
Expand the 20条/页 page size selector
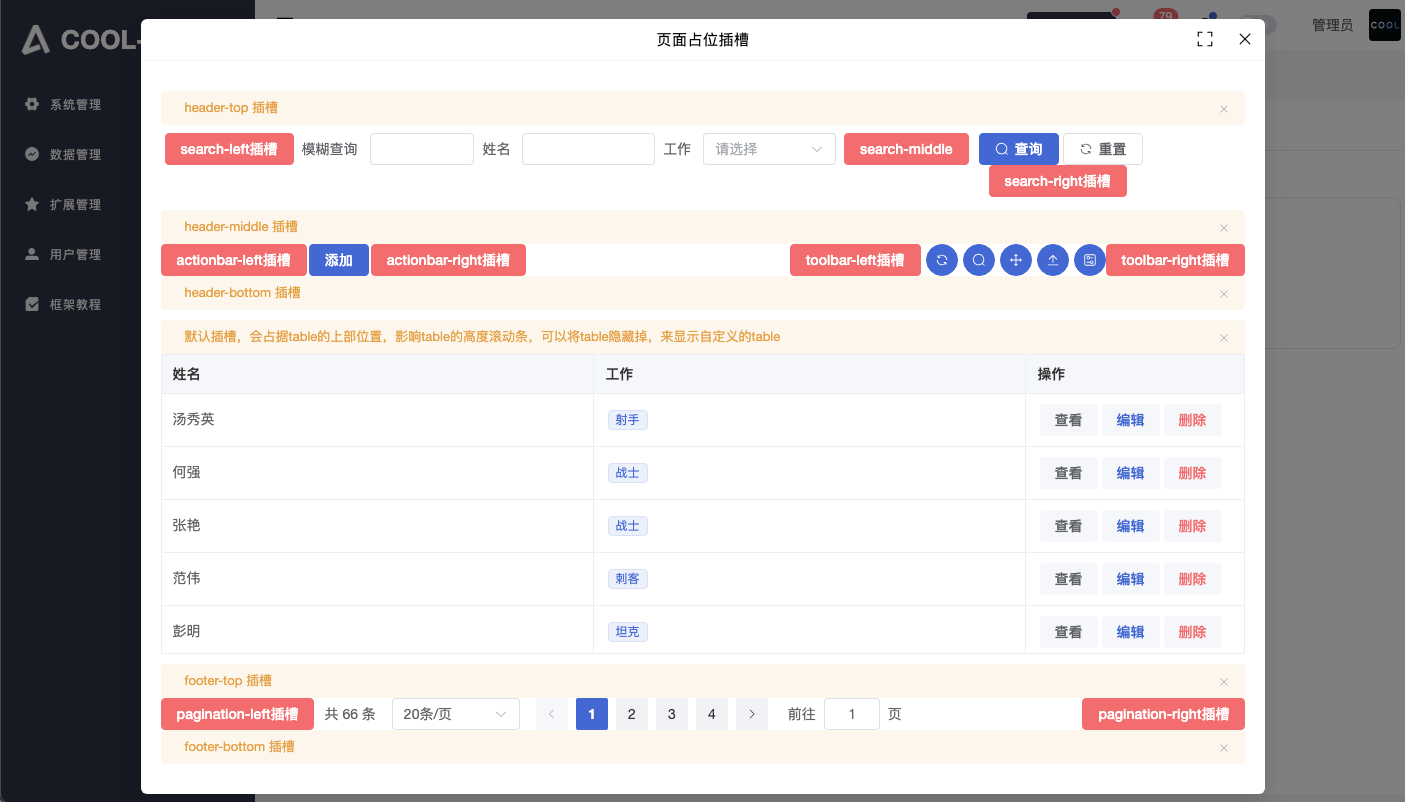(x=455, y=714)
